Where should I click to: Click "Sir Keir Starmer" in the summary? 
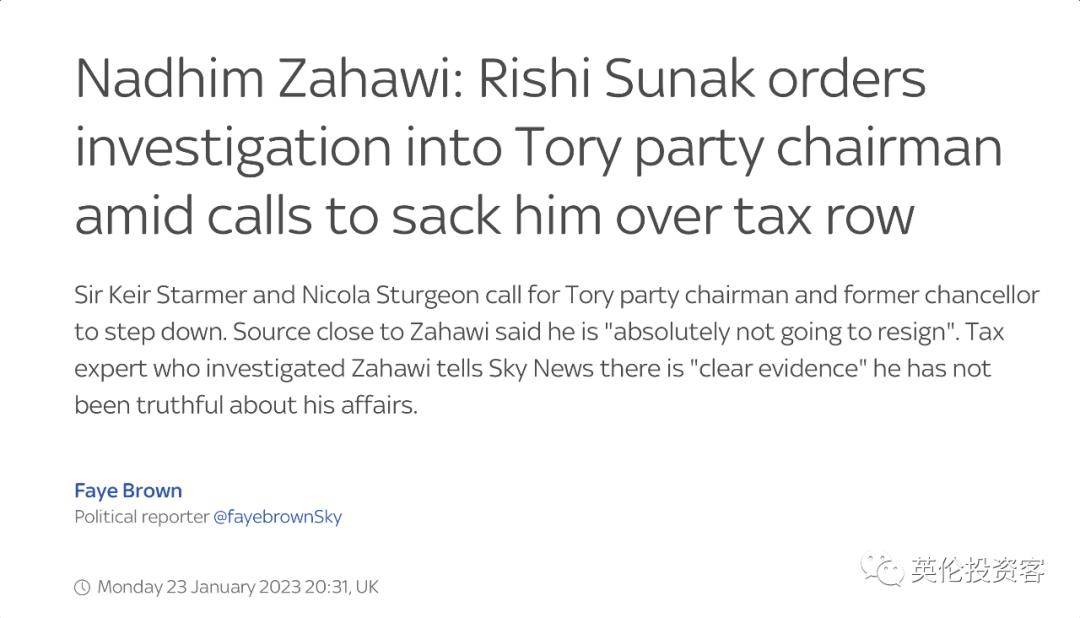[x=160, y=295]
